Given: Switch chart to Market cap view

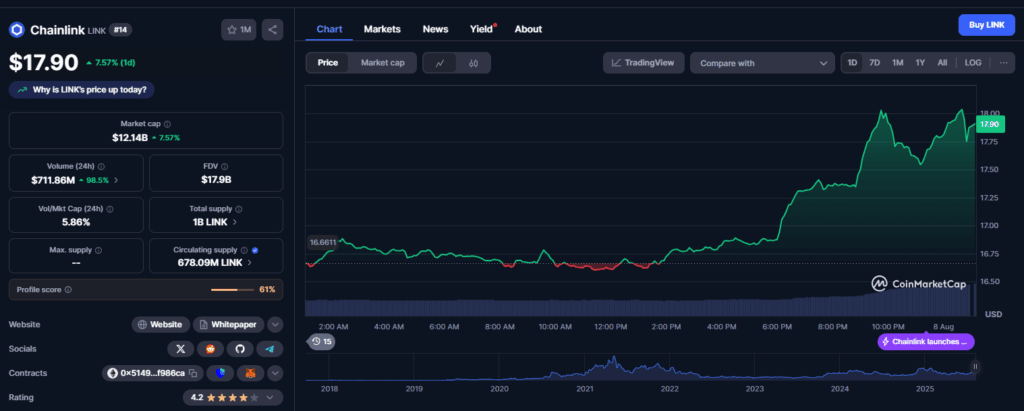Looking at the screenshot, I should tap(383, 63).
